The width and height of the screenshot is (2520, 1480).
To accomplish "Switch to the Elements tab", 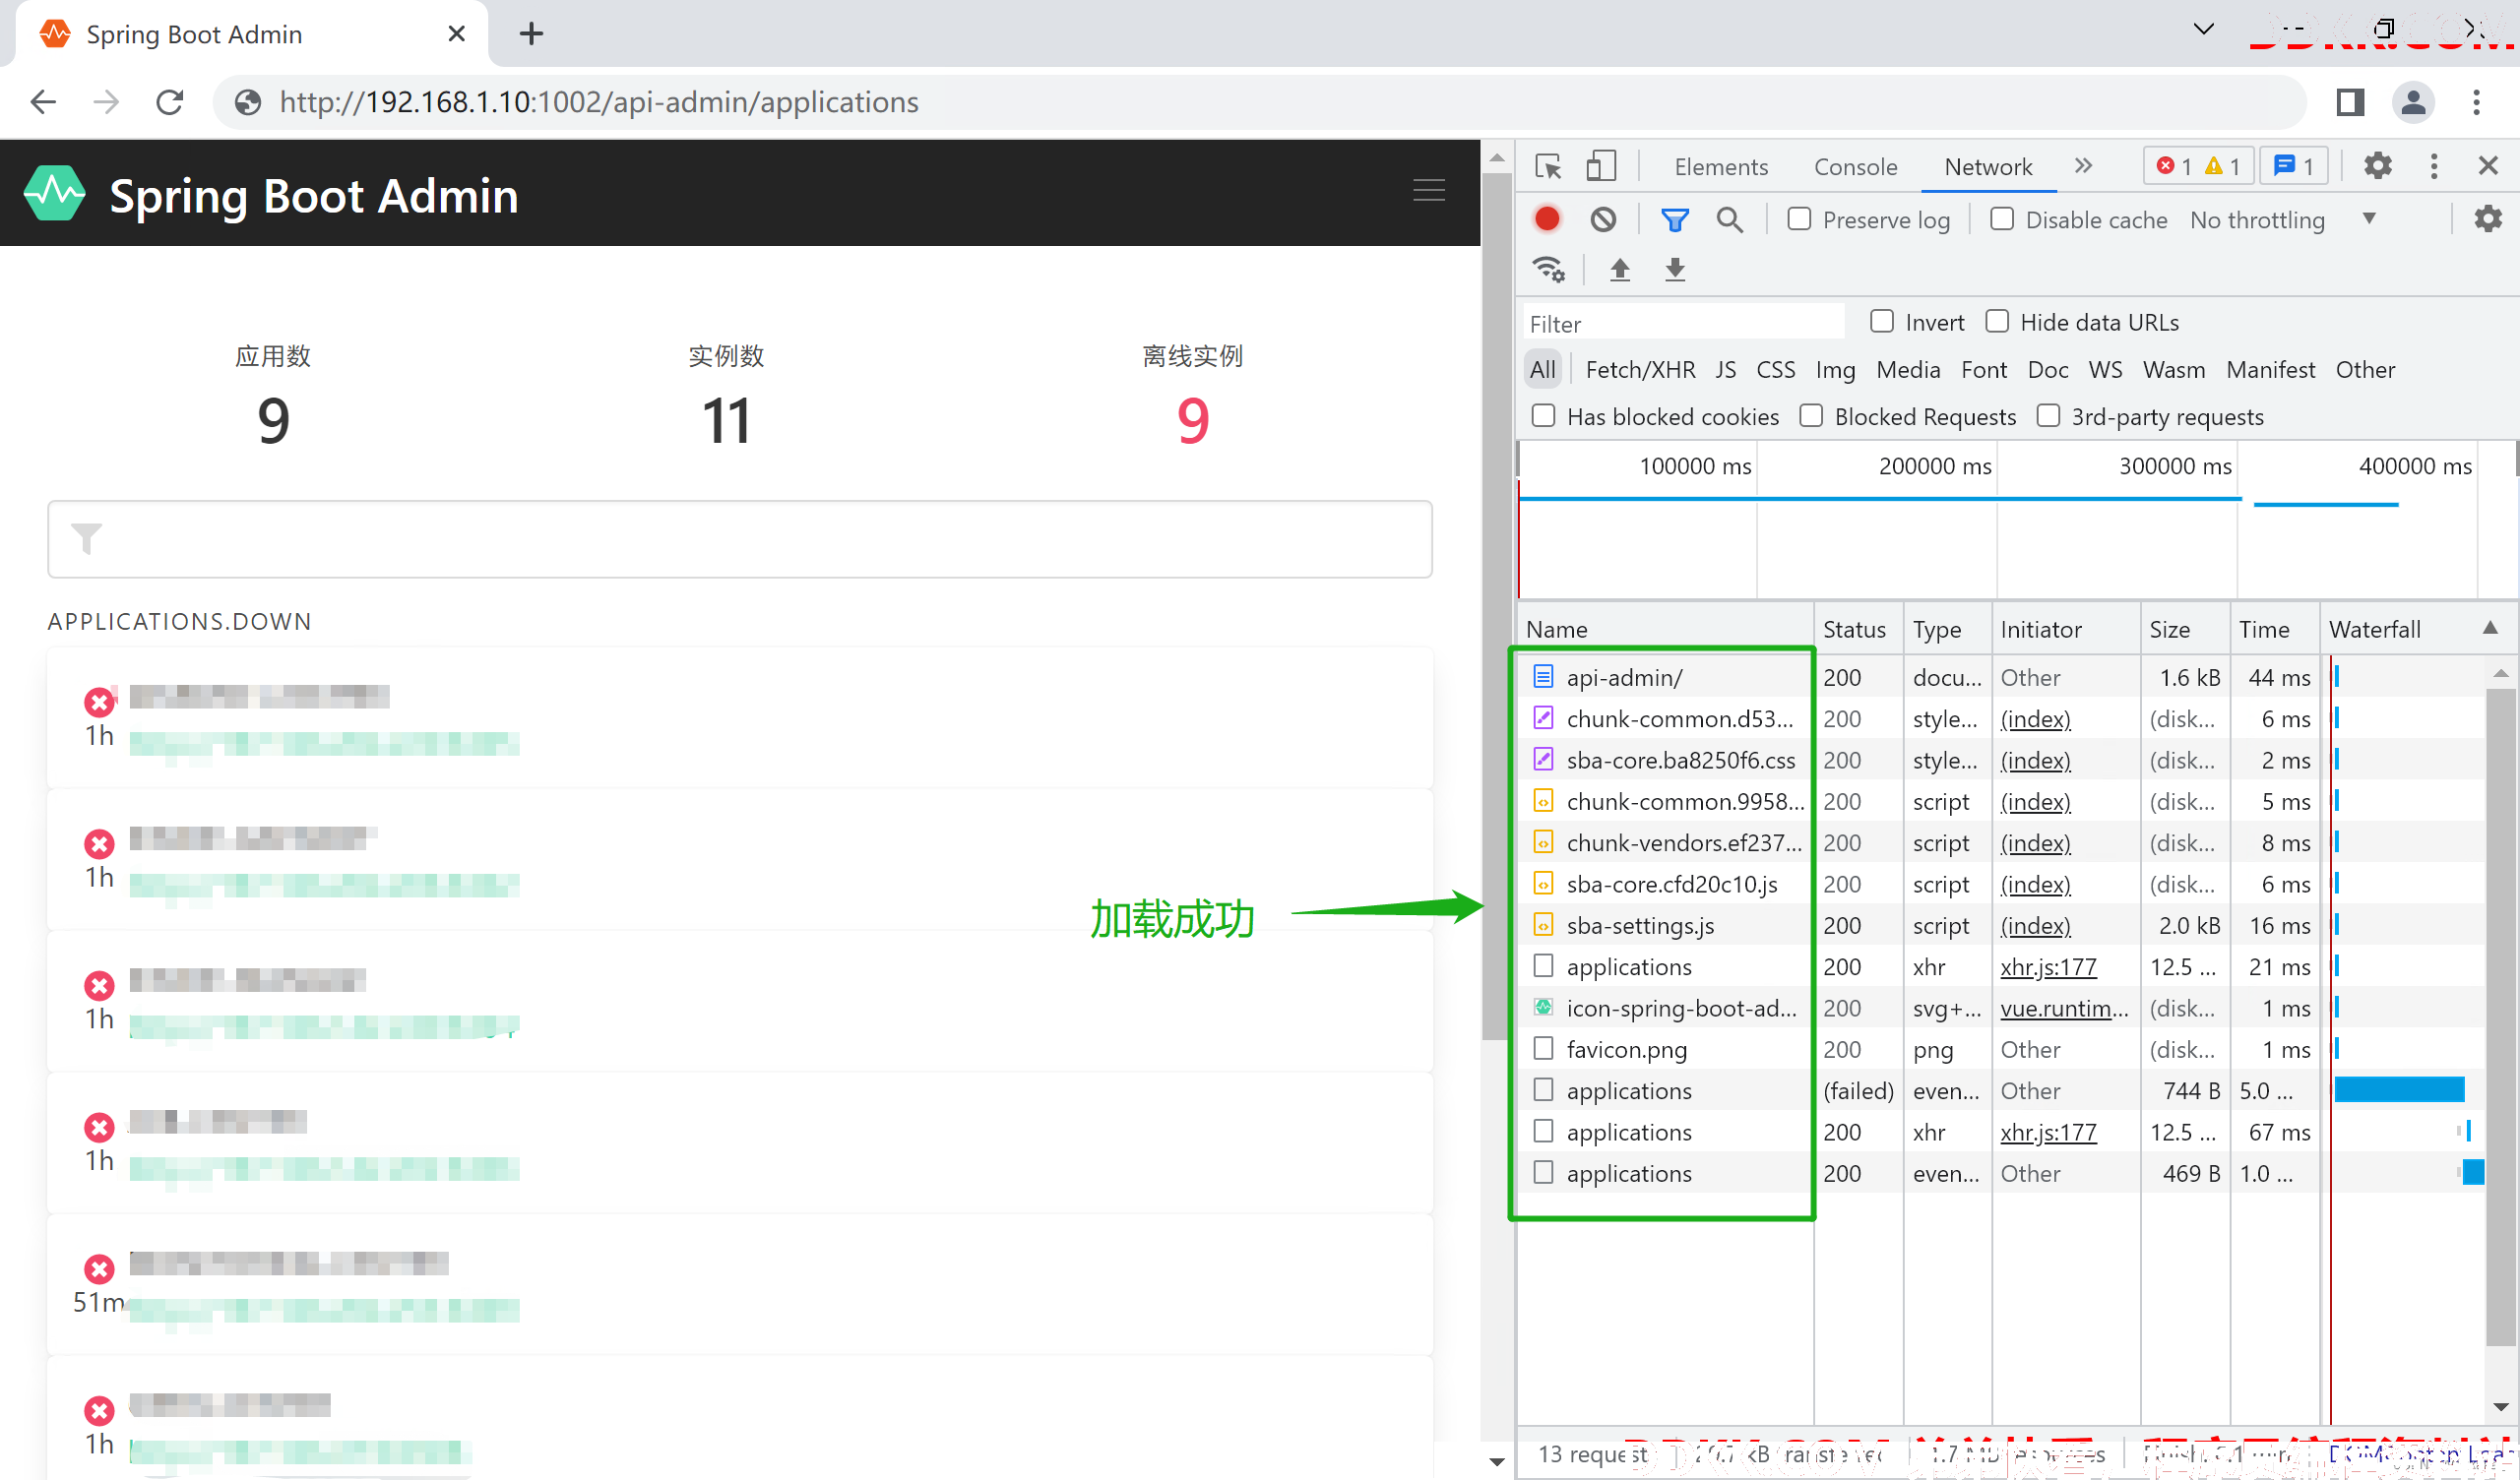I will pyautogui.click(x=1720, y=167).
